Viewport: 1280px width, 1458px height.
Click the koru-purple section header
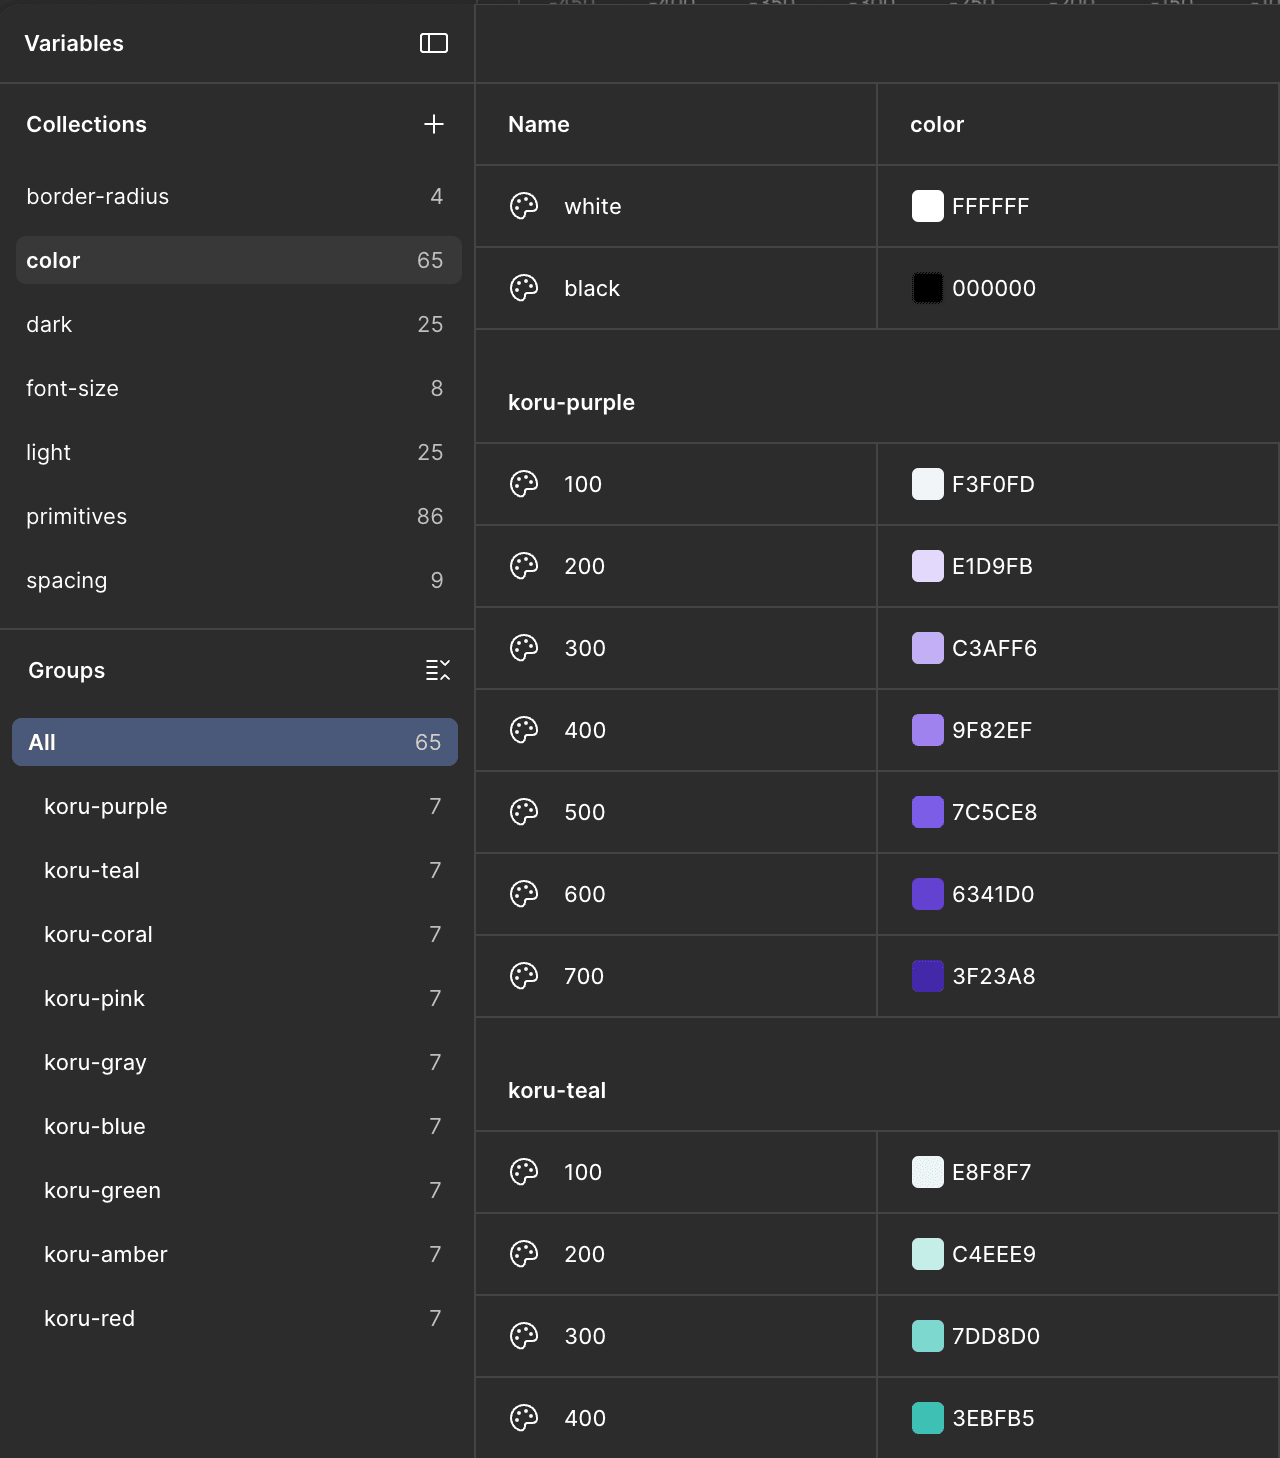[x=571, y=402]
